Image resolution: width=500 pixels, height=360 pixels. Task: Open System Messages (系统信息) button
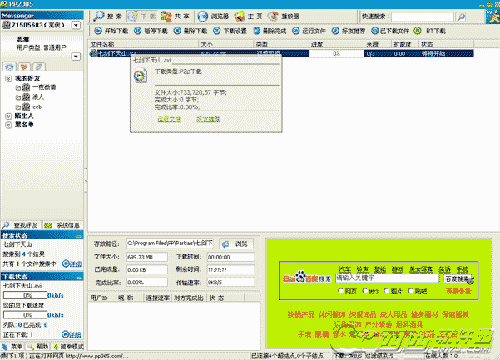(62, 225)
